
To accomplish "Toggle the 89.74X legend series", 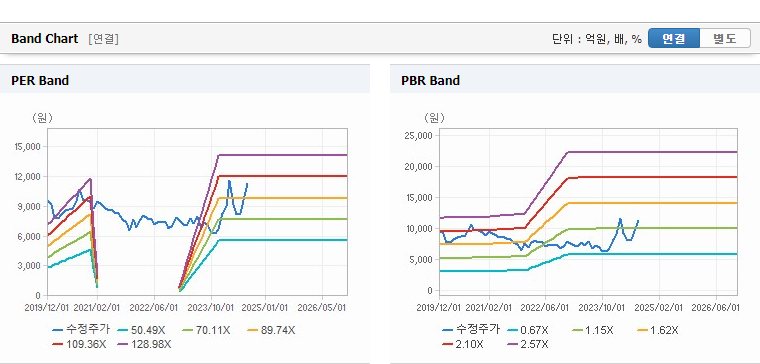I will coord(272,330).
